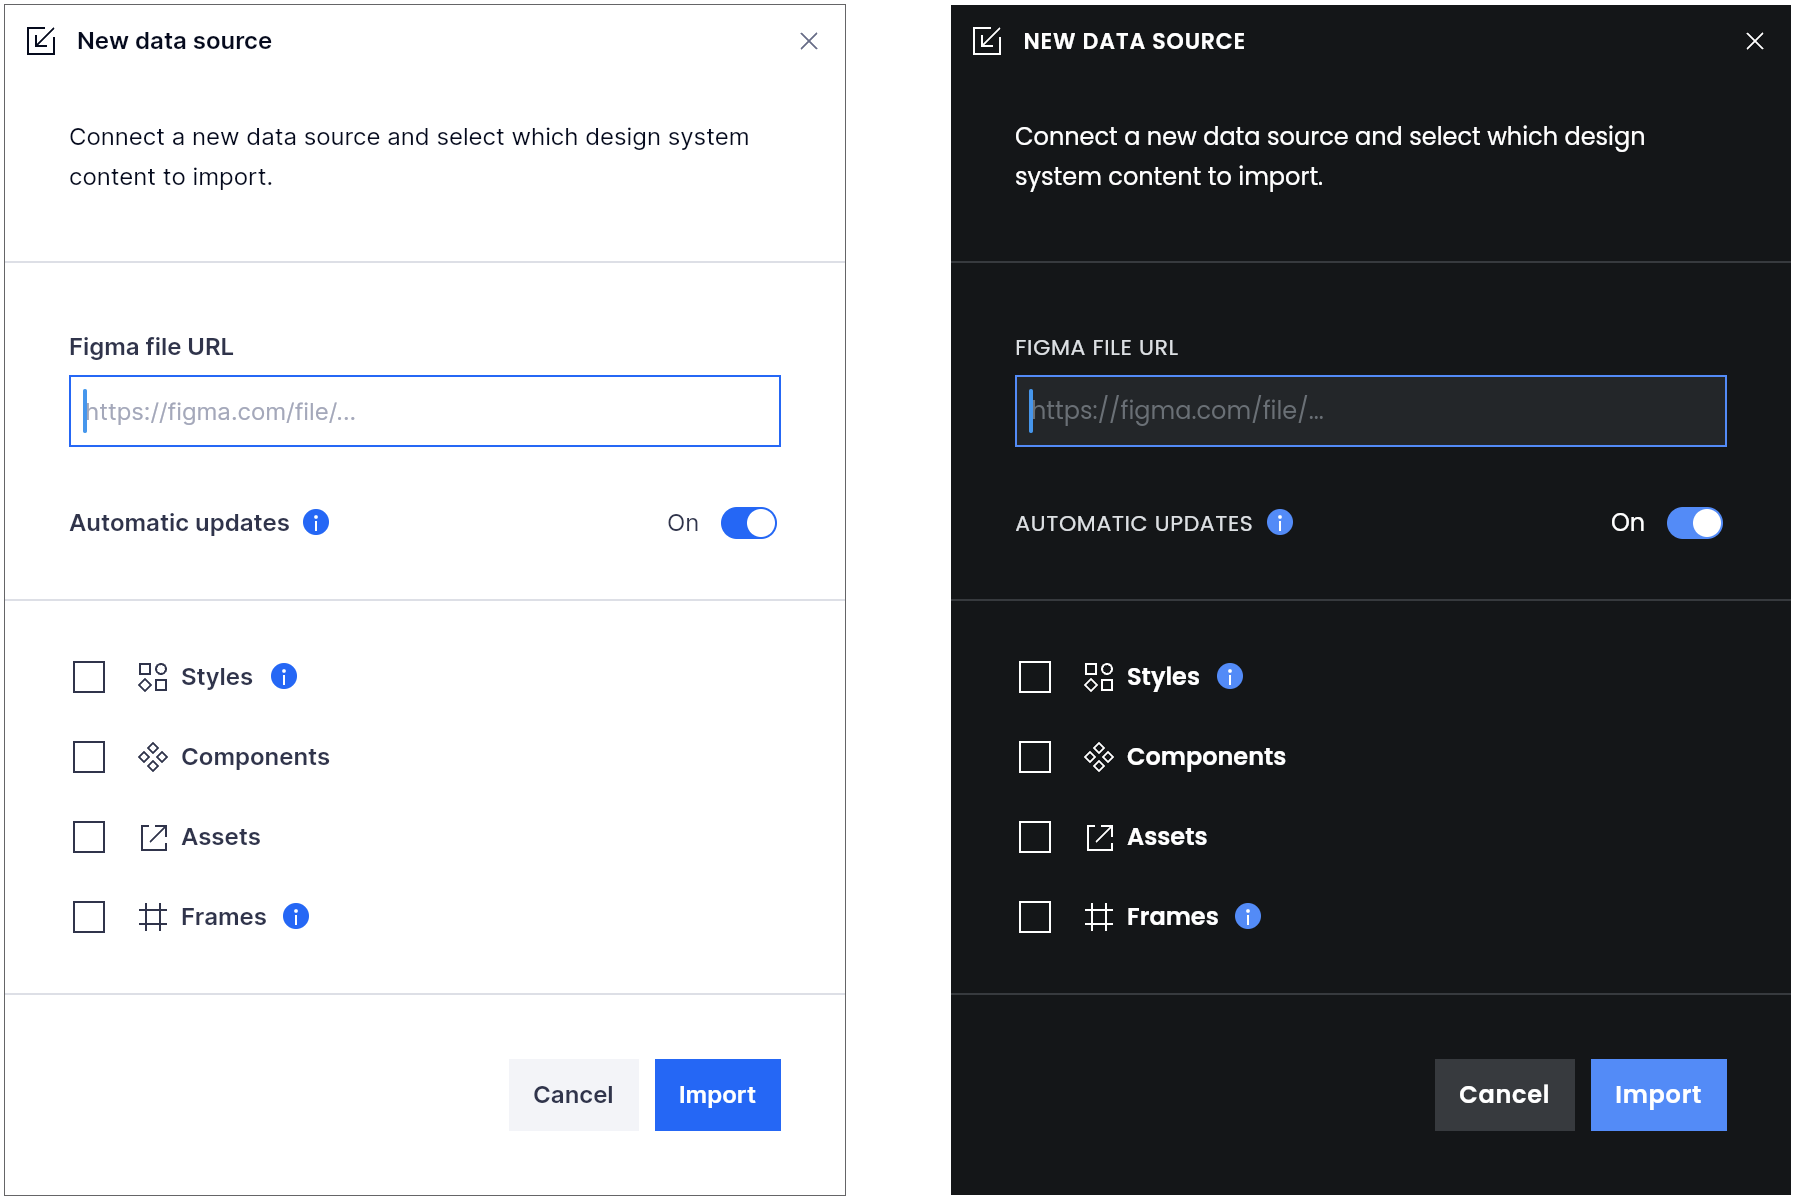1796x1200 pixels.
Task: Click the 'NEW DATA SOURCE' title in dark dialog
Action: 1134,42
